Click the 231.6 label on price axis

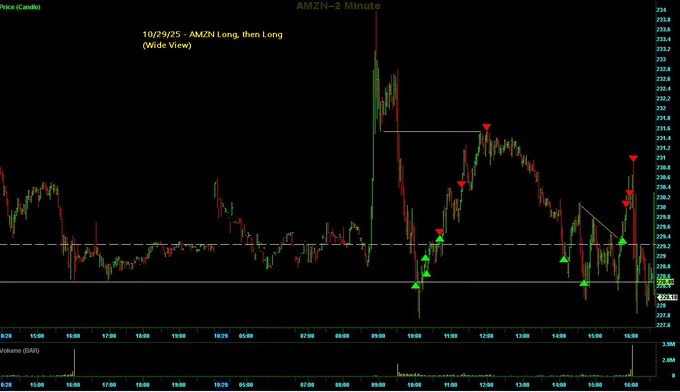[x=663, y=128]
